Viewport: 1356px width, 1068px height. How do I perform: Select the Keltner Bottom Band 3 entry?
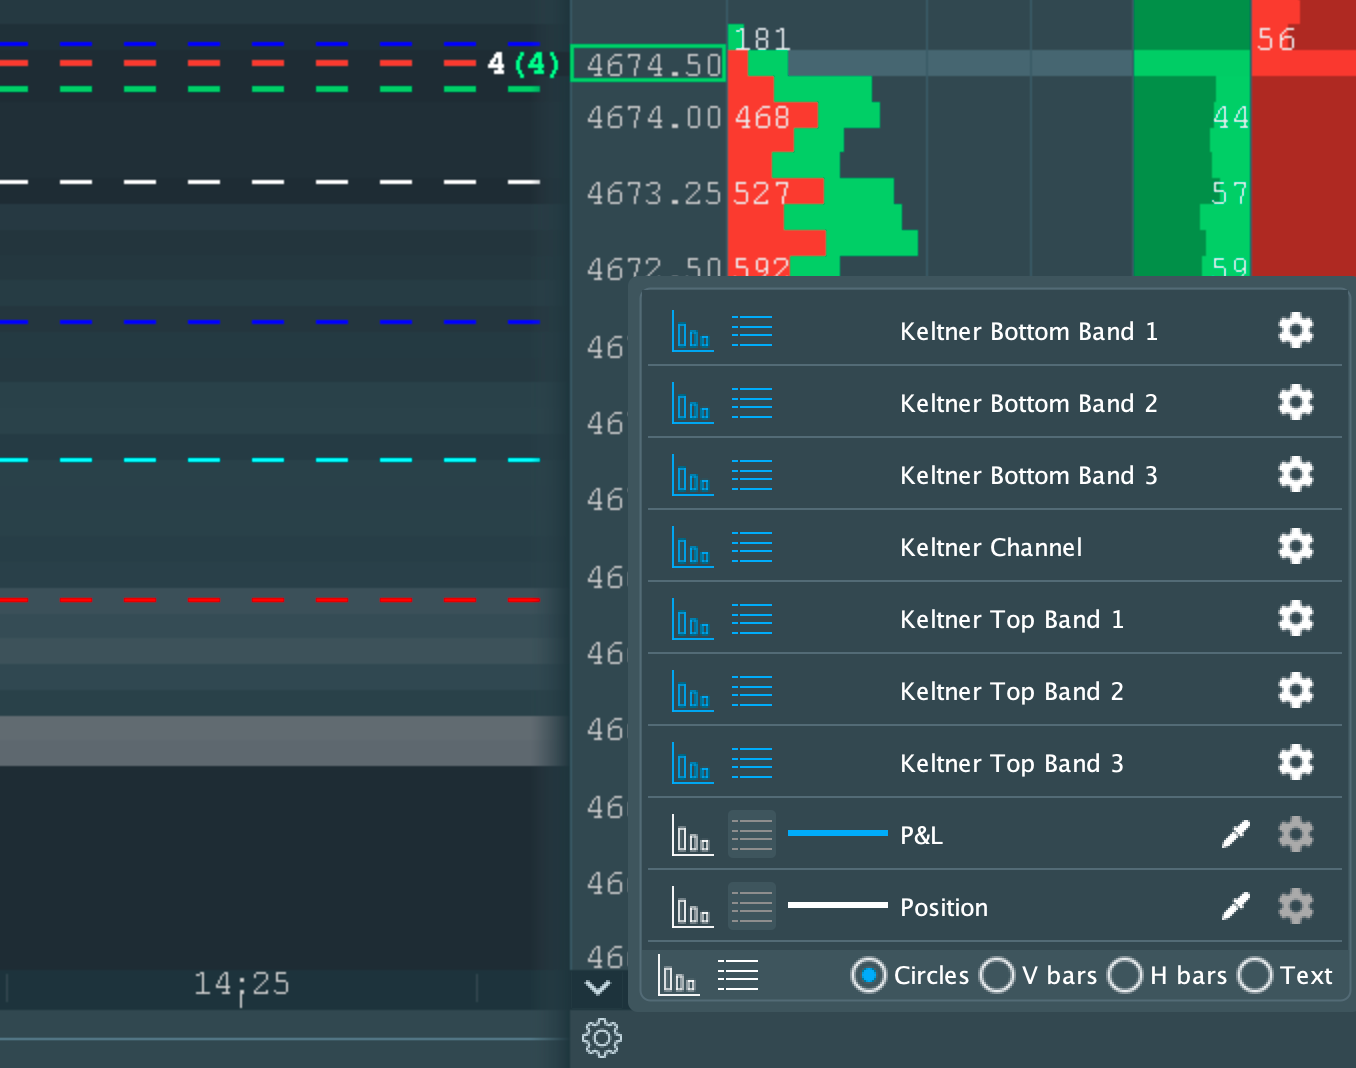click(x=1028, y=475)
